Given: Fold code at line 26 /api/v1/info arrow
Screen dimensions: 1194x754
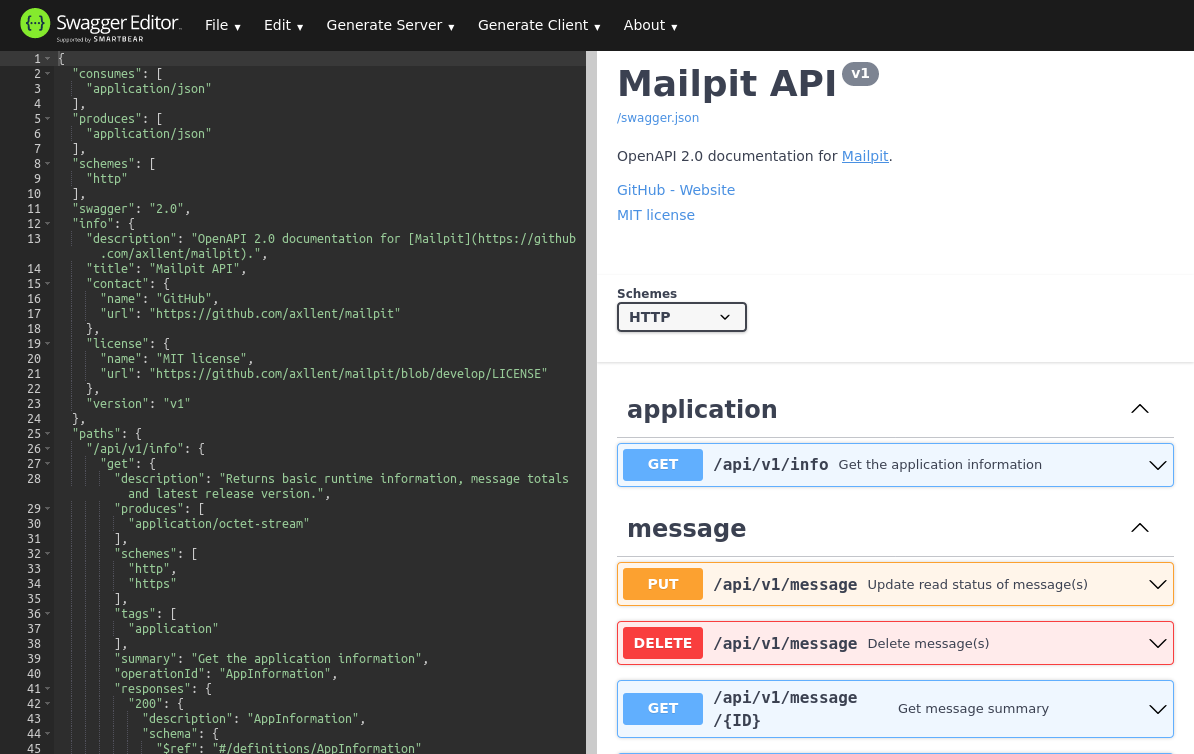Looking at the screenshot, I should [48, 449].
